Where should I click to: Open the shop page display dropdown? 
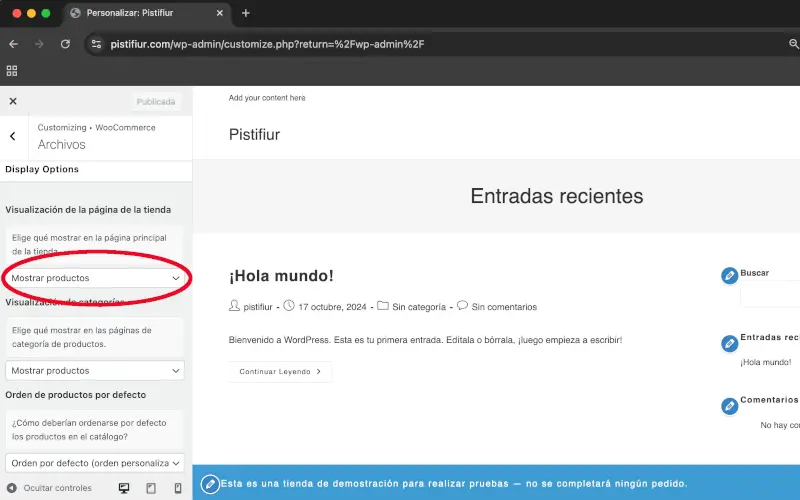click(x=95, y=278)
